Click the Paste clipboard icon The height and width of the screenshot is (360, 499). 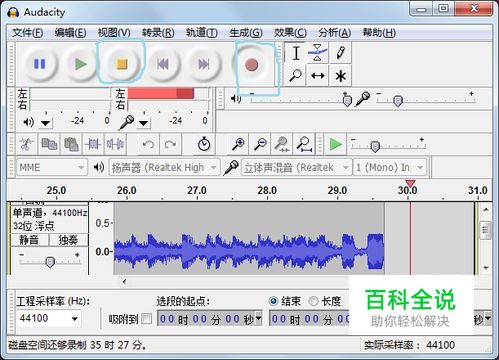(71, 145)
